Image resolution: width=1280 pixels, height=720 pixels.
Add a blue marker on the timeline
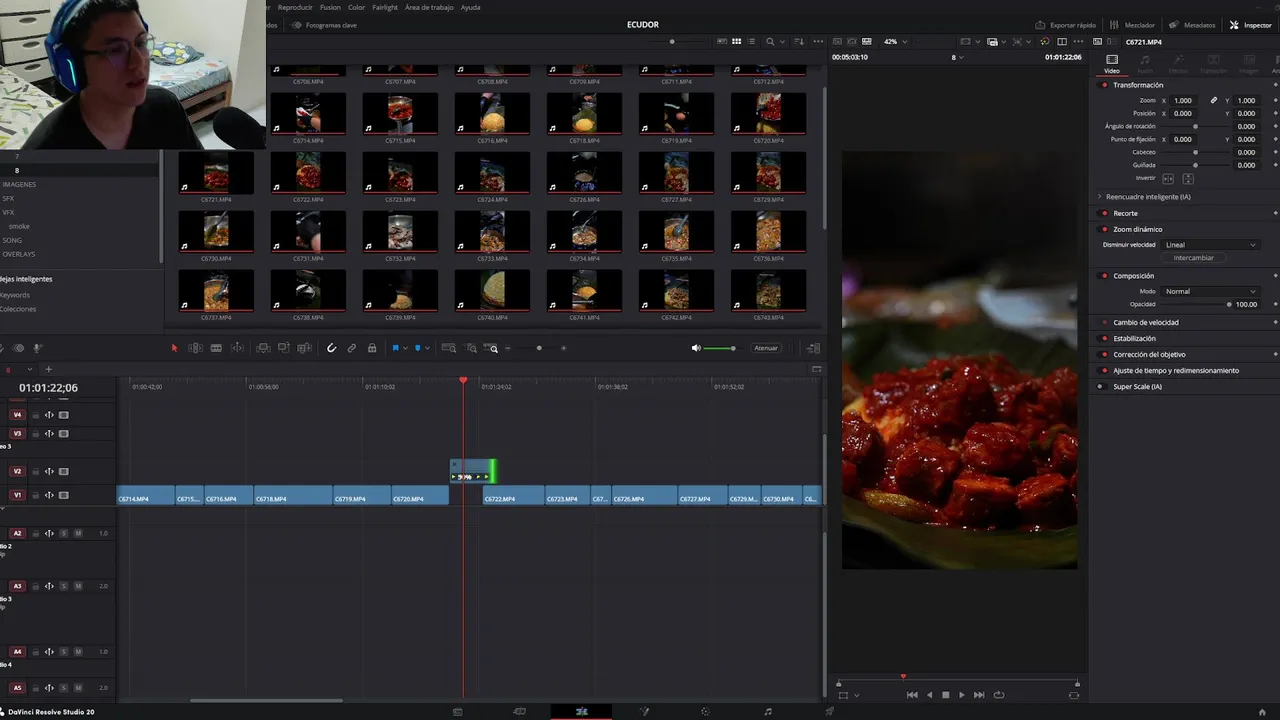click(x=418, y=348)
